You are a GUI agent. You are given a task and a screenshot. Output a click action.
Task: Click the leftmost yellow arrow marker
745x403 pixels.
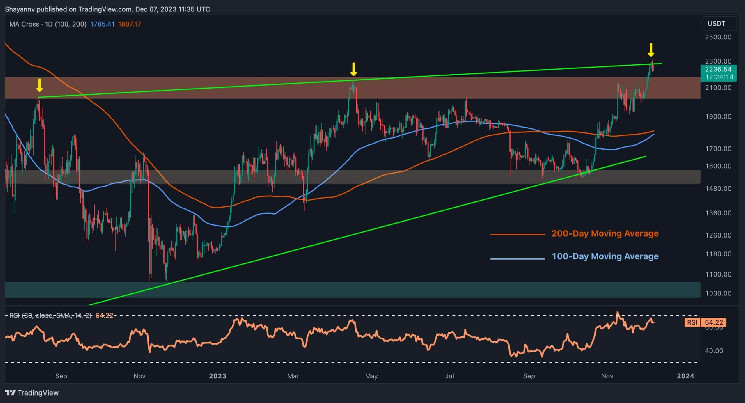pyautogui.click(x=39, y=86)
